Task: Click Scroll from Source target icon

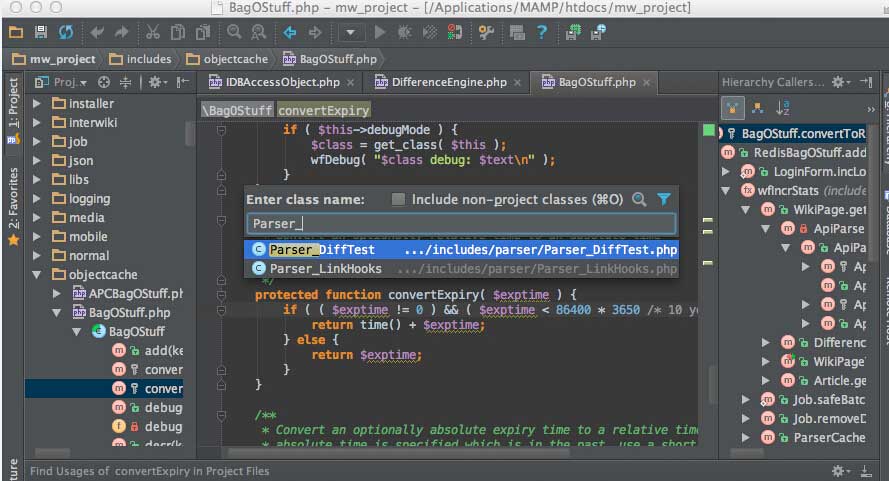Action: 104,82
